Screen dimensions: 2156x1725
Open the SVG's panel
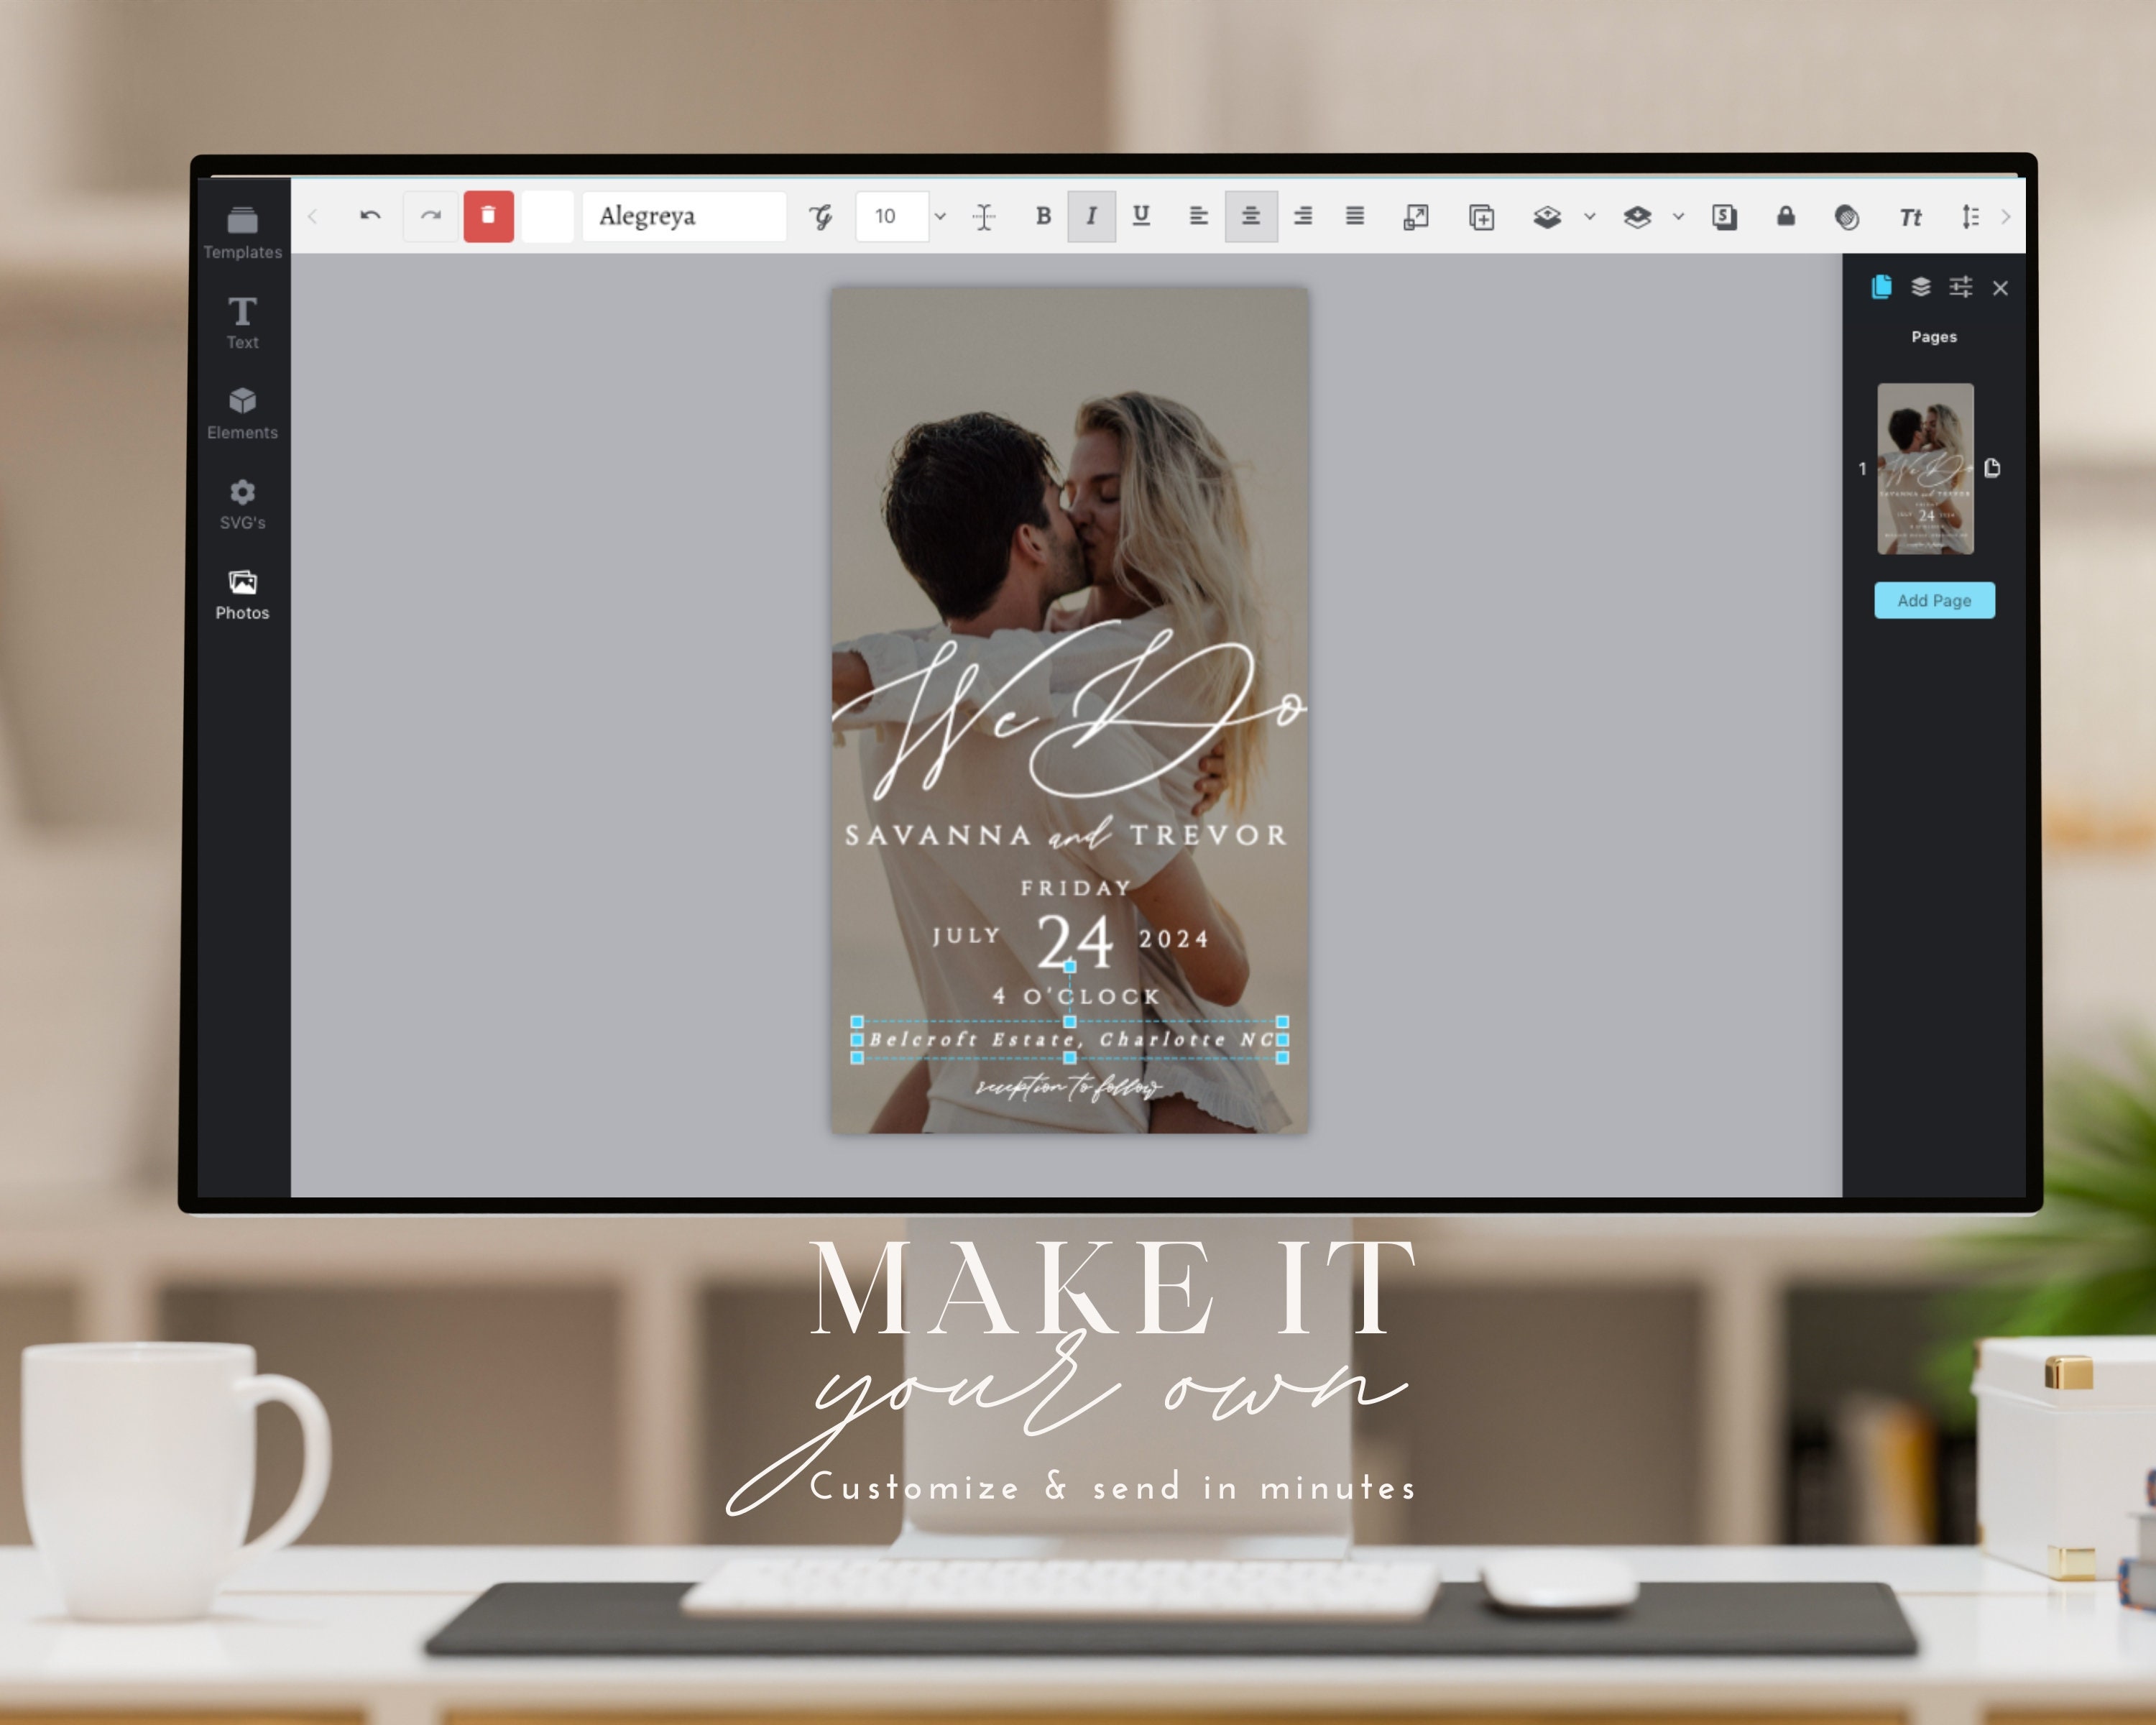[243, 495]
